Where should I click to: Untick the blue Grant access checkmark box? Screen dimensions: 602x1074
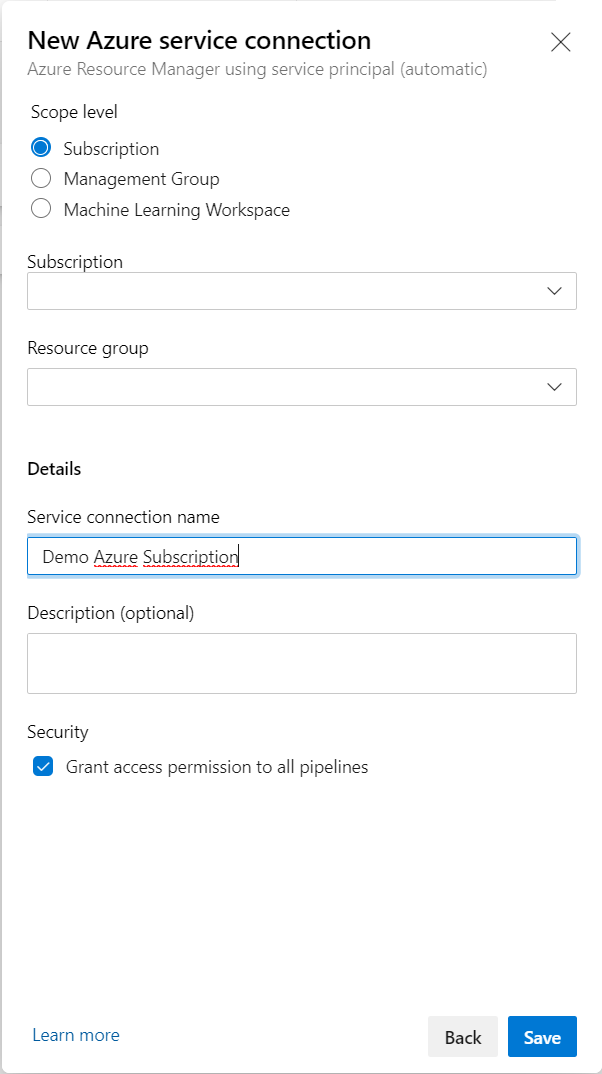coord(43,766)
